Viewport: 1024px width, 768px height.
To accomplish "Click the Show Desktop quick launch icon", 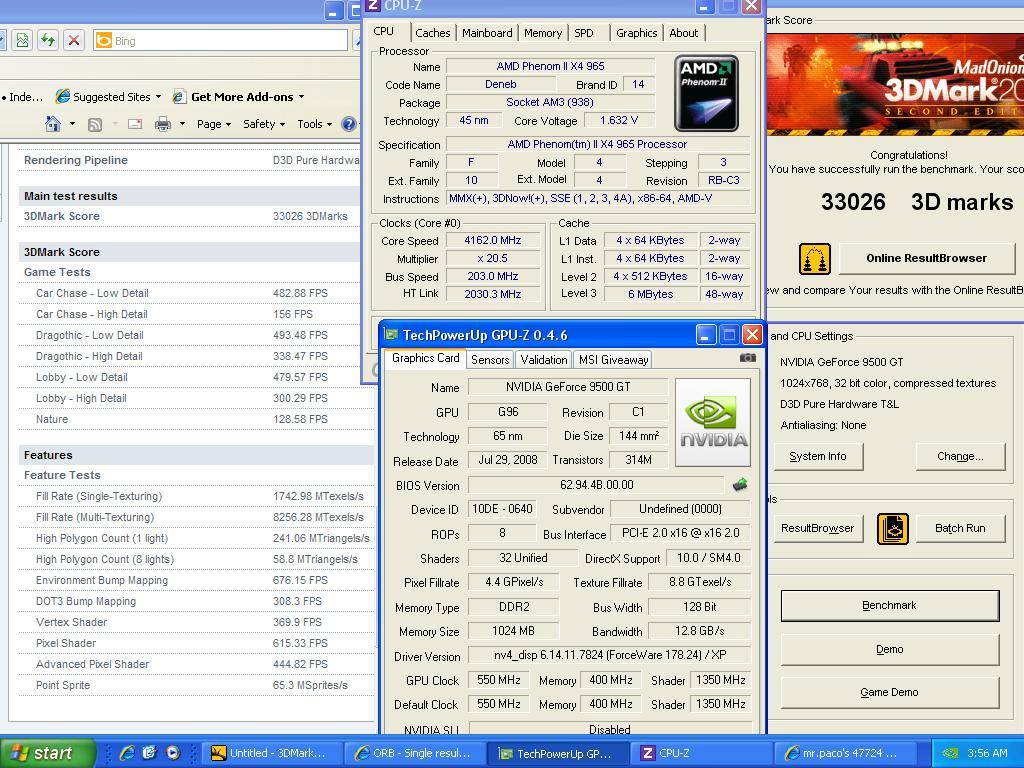I will coord(150,753).
